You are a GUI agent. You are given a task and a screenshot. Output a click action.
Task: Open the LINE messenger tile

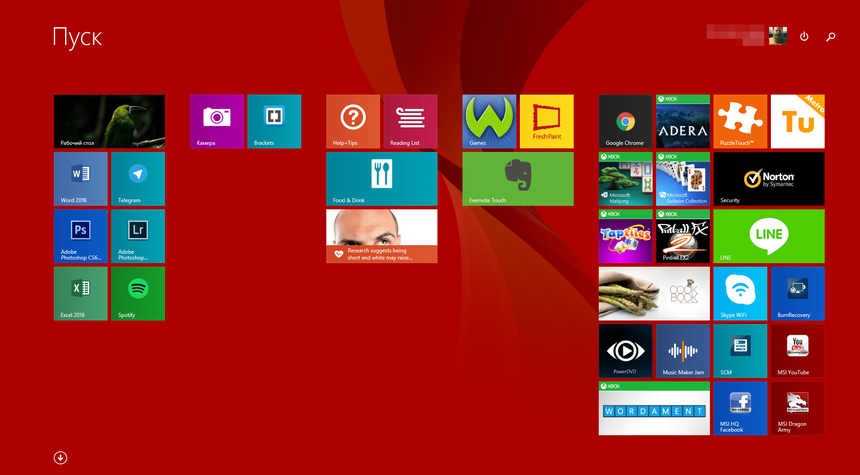(x=769, y=236)
